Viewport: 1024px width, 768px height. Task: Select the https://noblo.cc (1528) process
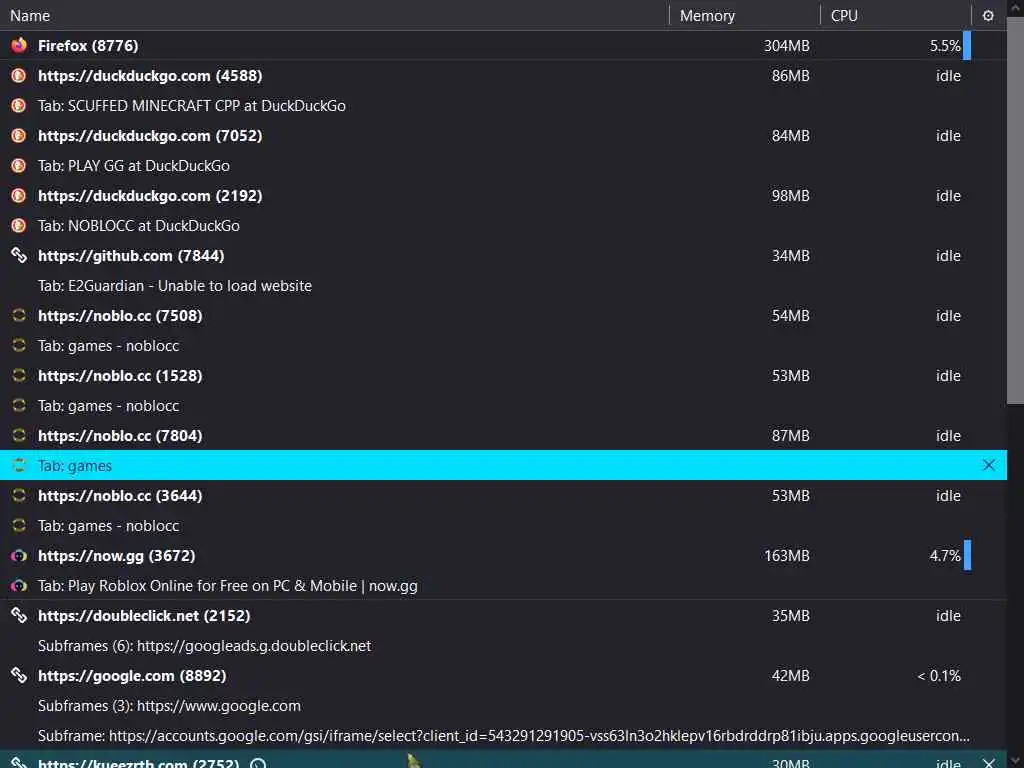[x=504, y=376]
